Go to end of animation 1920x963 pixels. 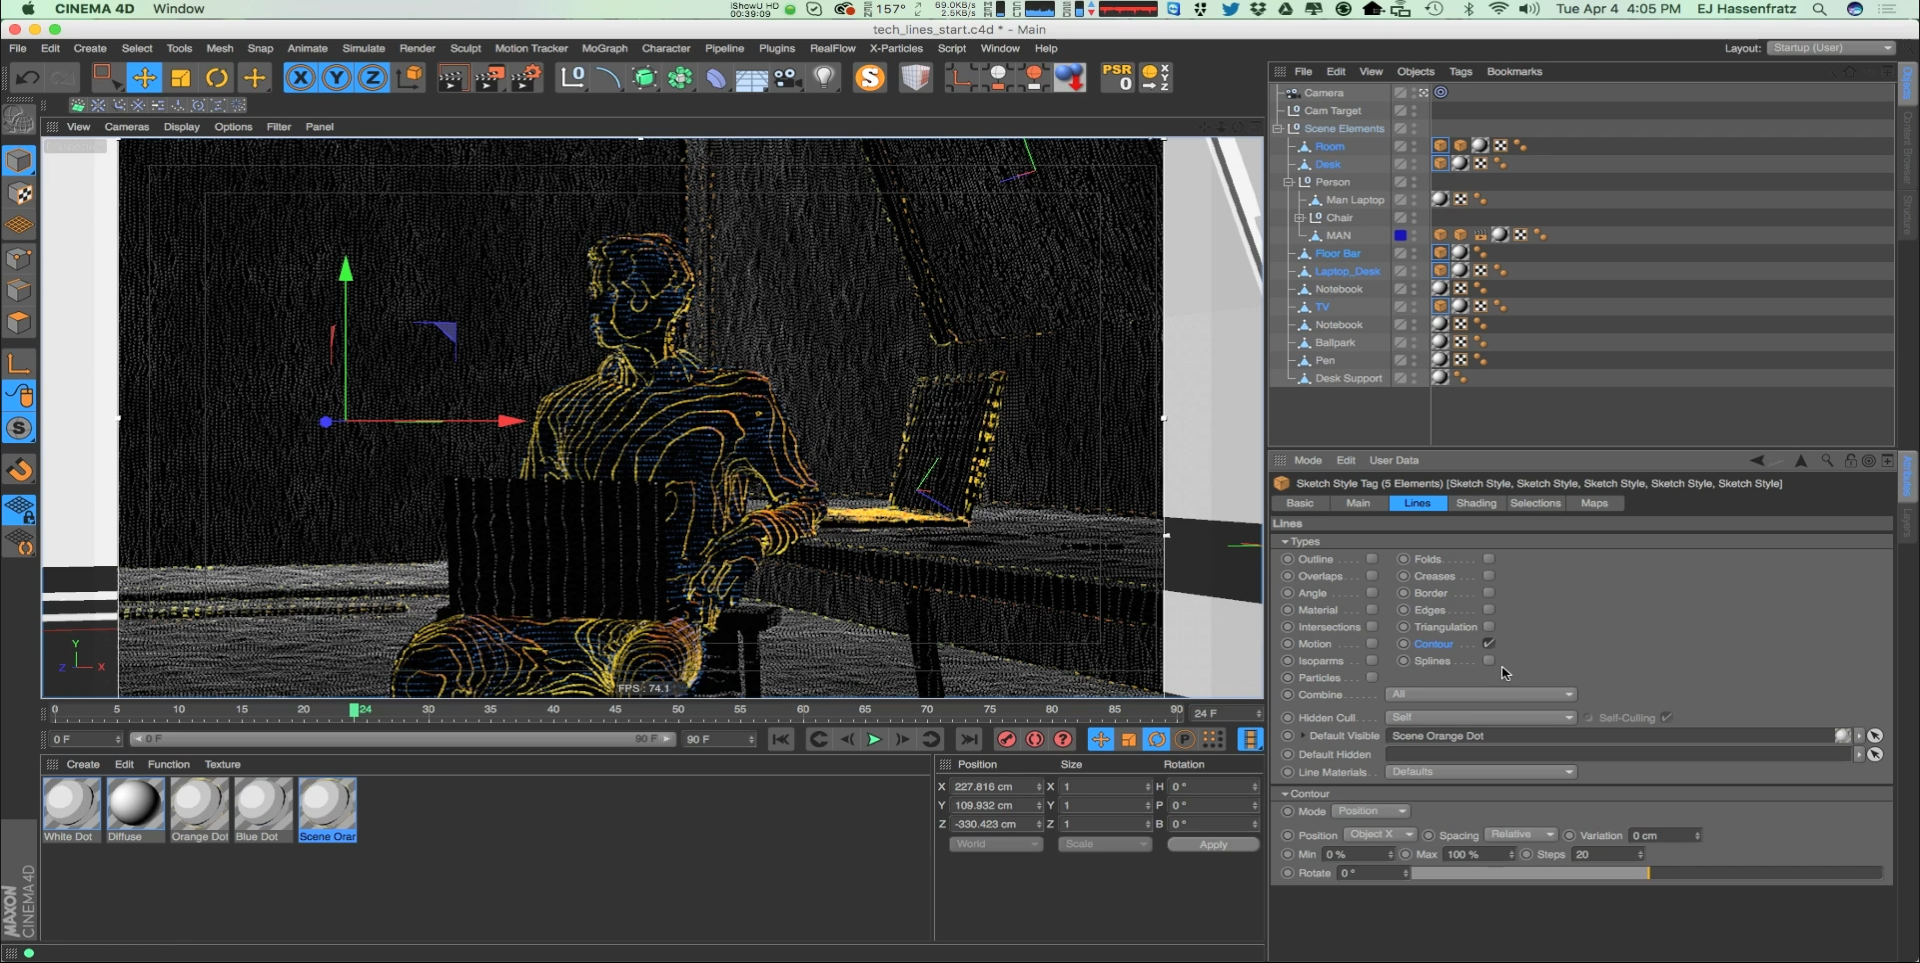coord(968,739)
